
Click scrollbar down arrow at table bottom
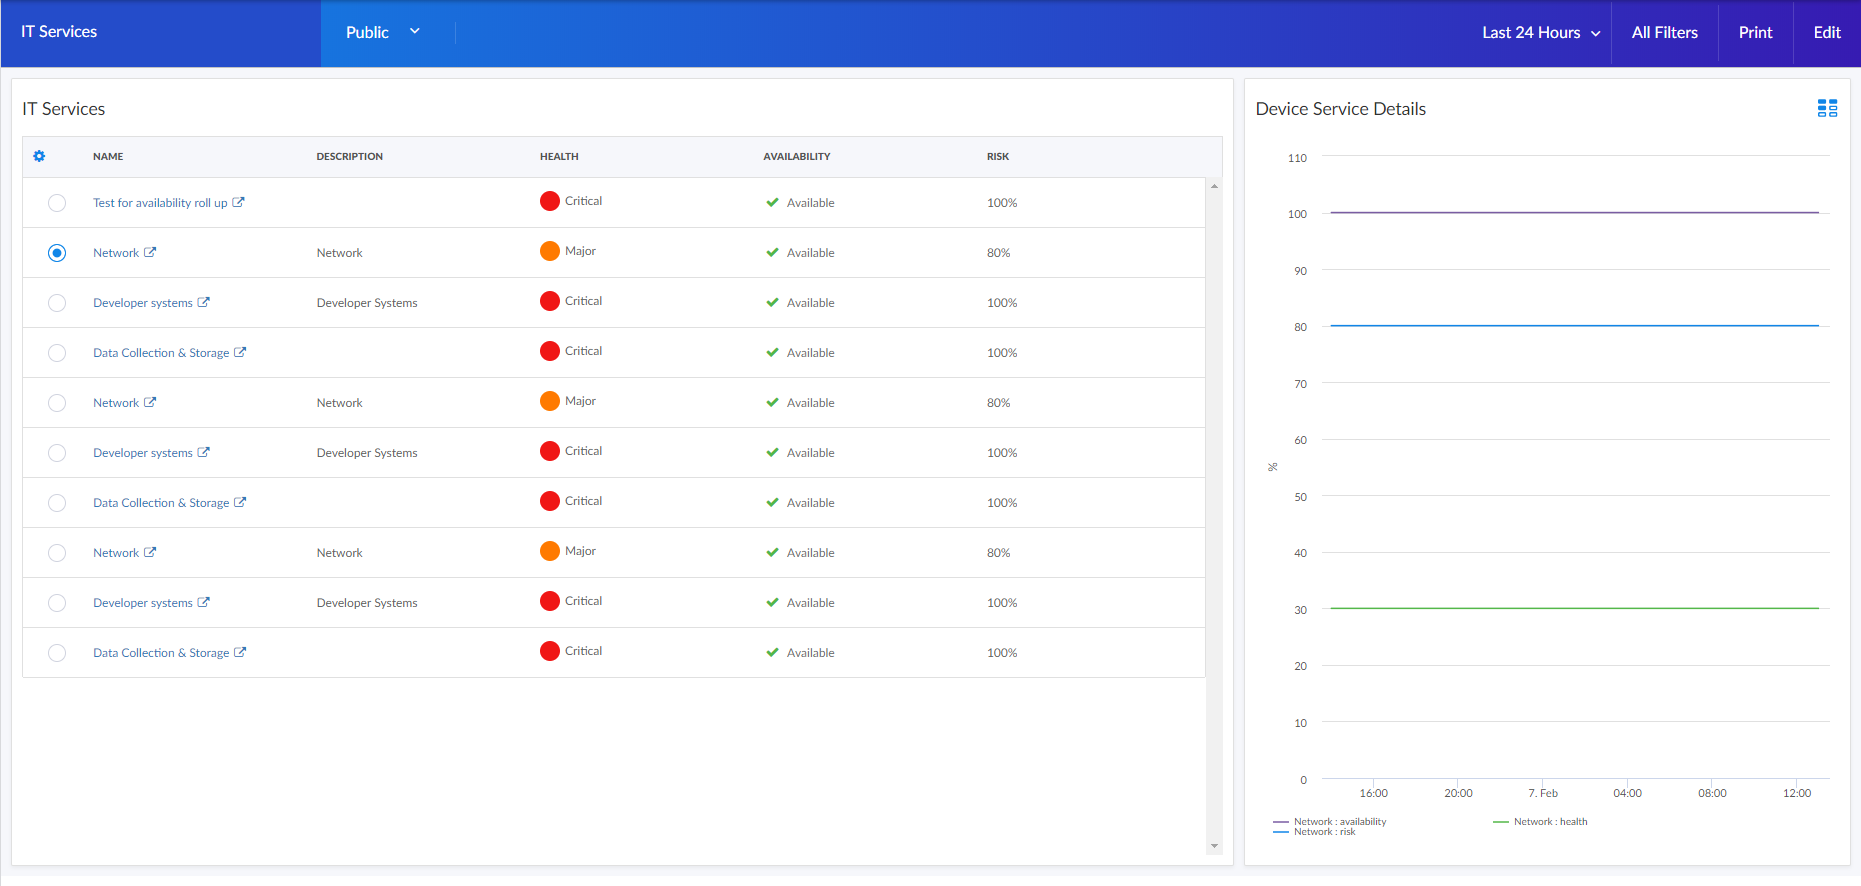(x=1214, y=846)
